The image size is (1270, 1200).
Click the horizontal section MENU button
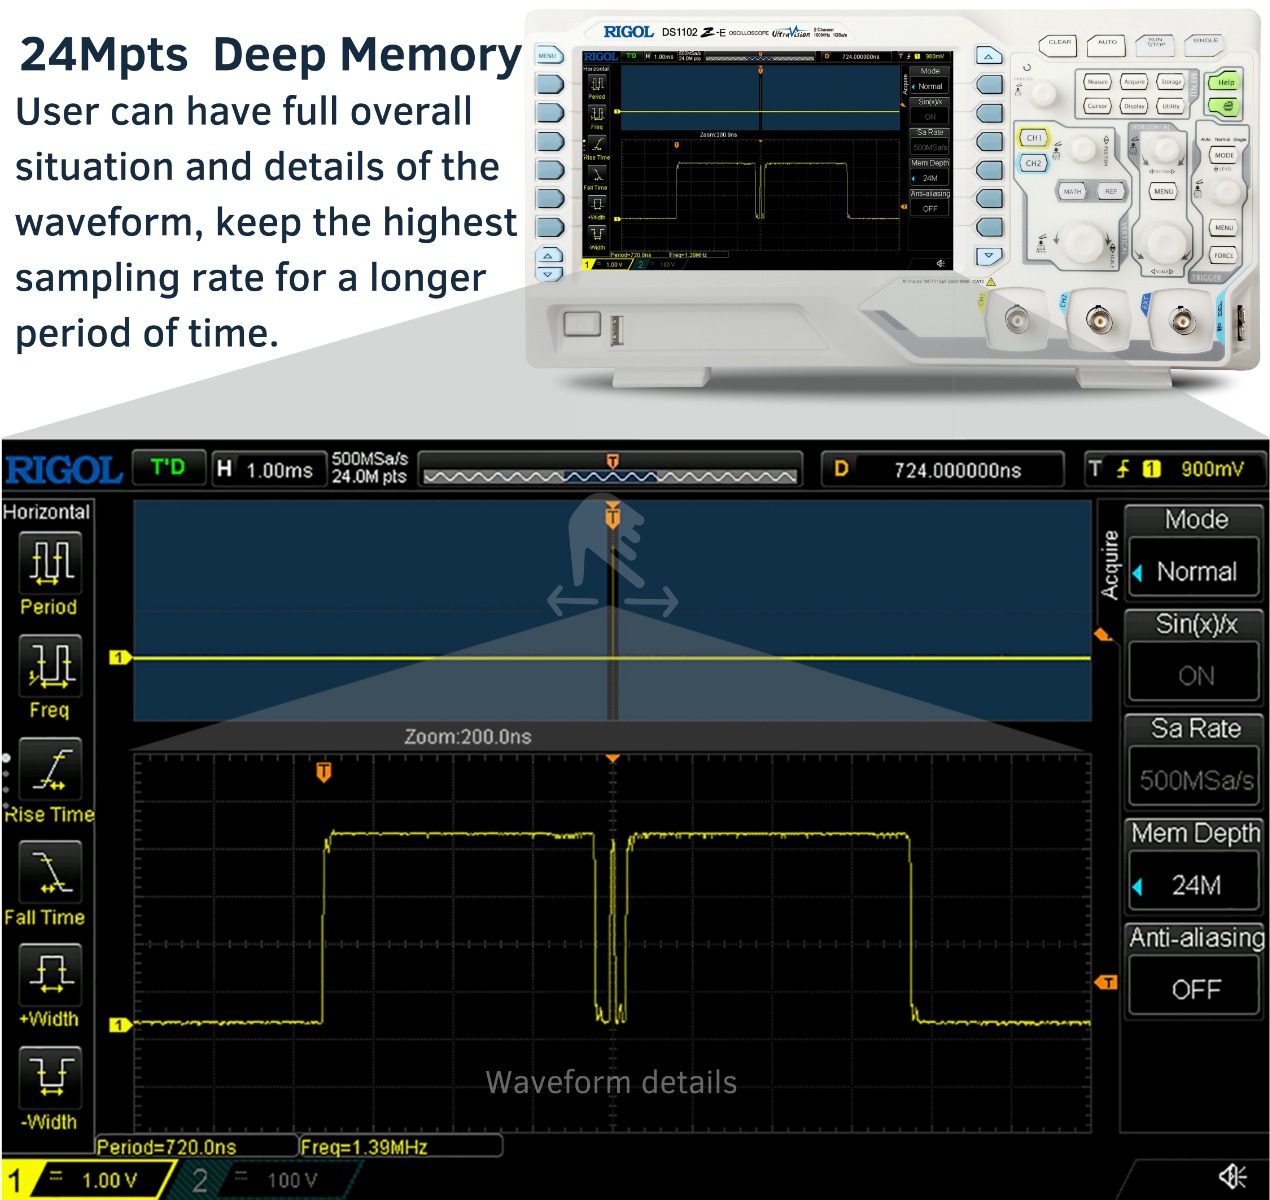pos(1163,191)
